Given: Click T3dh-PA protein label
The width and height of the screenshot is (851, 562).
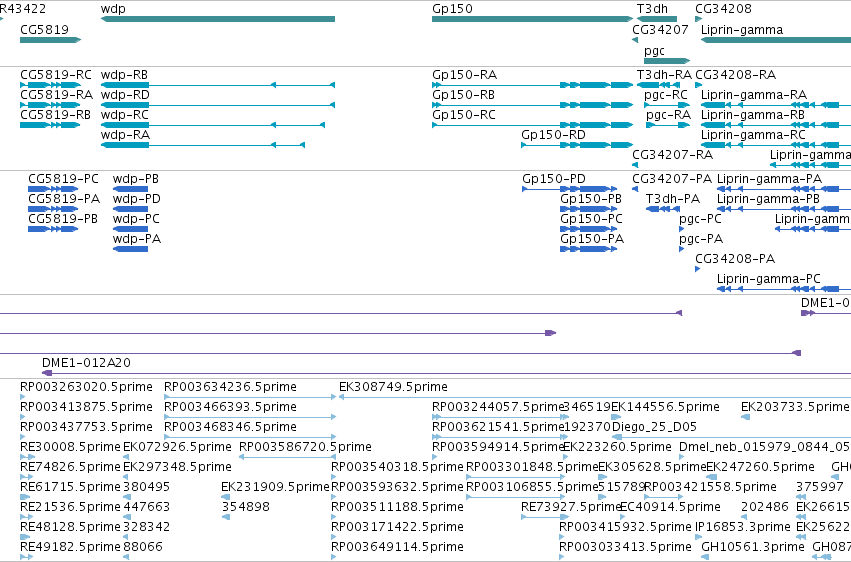Looking at the screenshot, I should (x=672, y=199).
